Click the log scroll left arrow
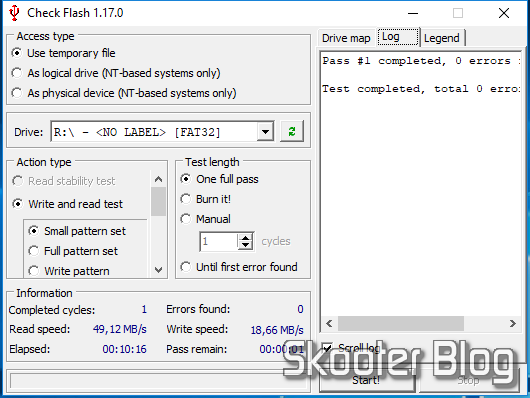530x398 pixels. tap(329, 324)
